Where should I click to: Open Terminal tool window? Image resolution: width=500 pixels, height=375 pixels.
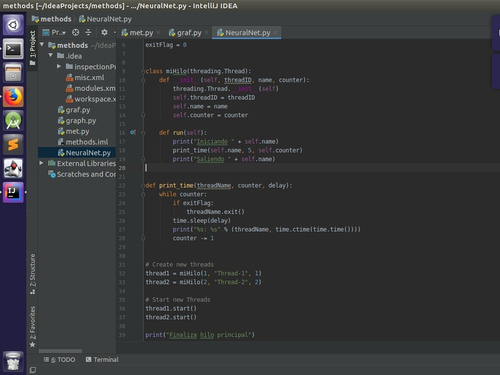pyautogui.click(x=102, y=360)
